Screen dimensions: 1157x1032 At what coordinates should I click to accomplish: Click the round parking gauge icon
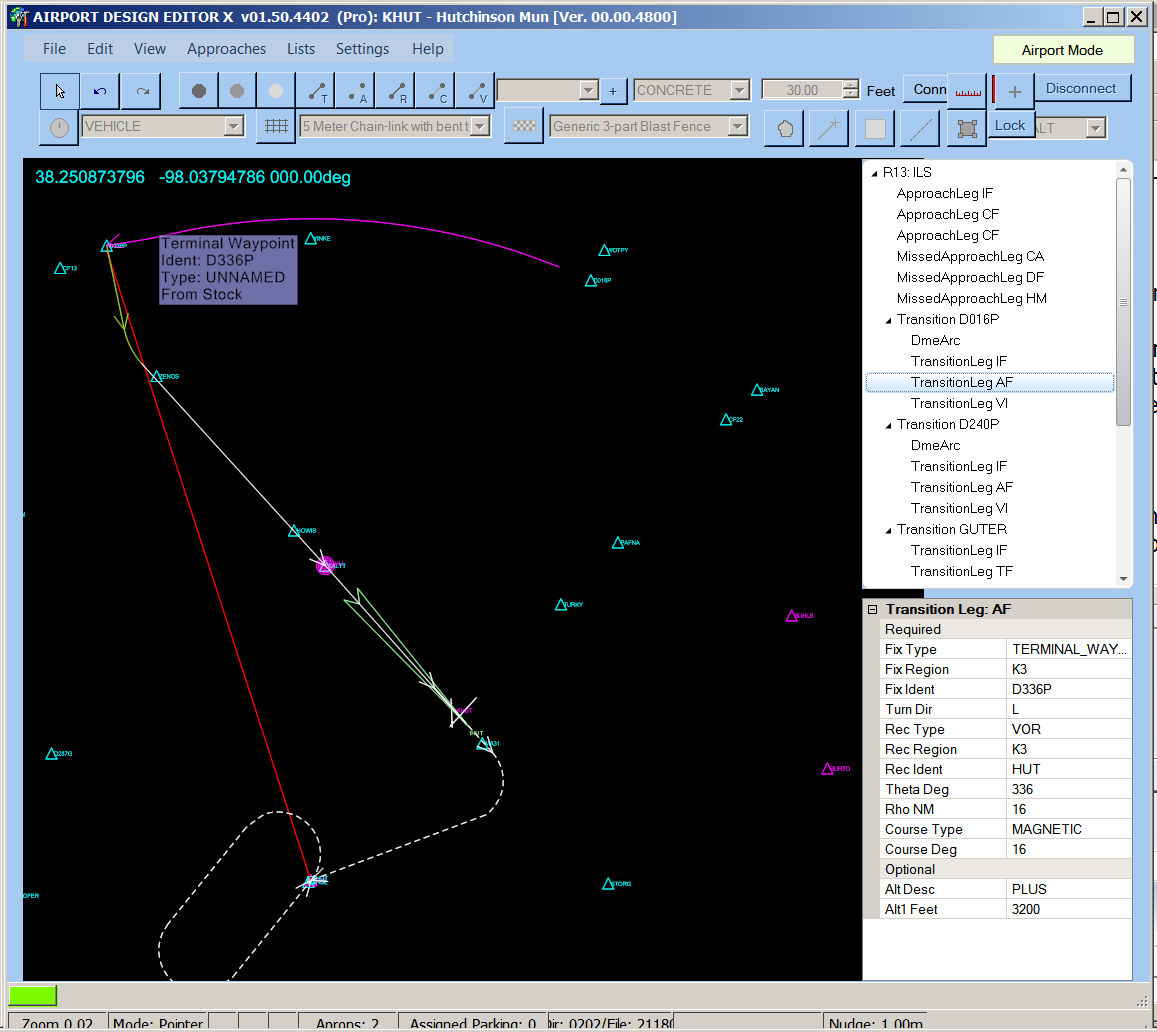(x=59, y=127)
